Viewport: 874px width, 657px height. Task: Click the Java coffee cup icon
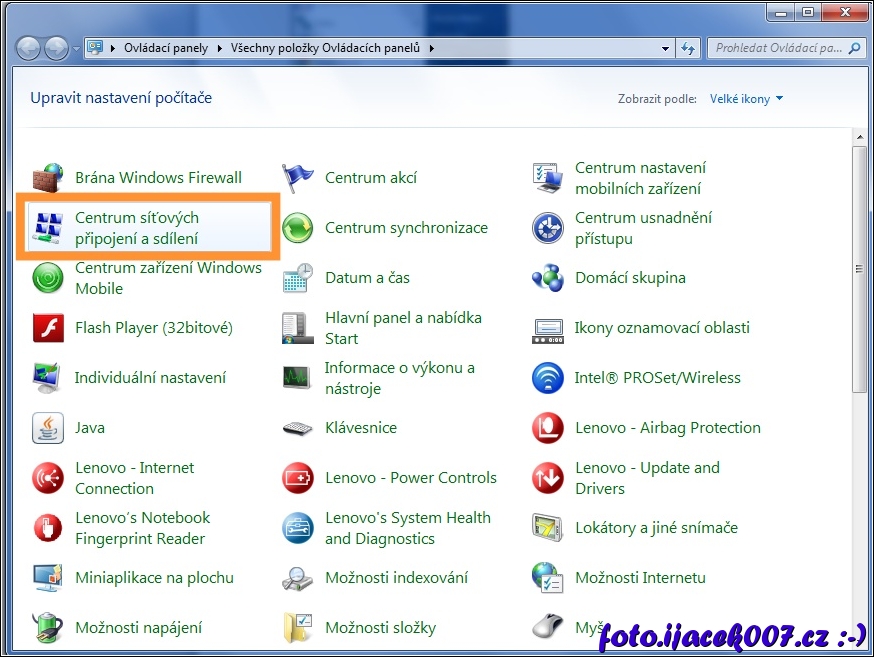(x=47, y=428)
